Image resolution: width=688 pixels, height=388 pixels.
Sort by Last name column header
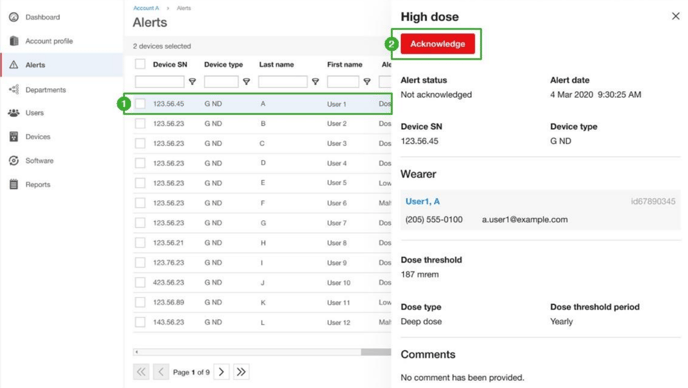276,65
